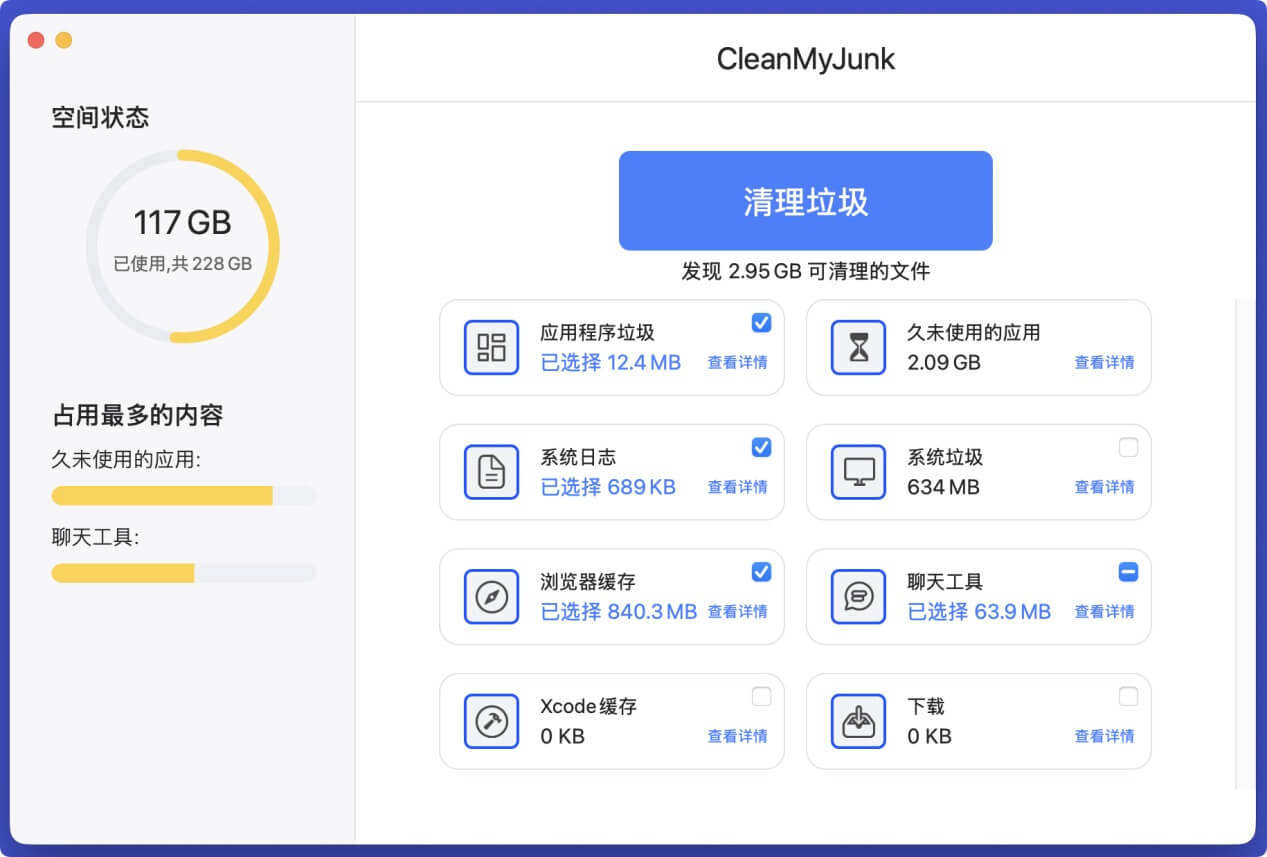Image resolution: width=1267 pixels, height=857 pixels.
Task: Click the 聊天工具 chat bubble icon
Action: click(x=858, y=597)
